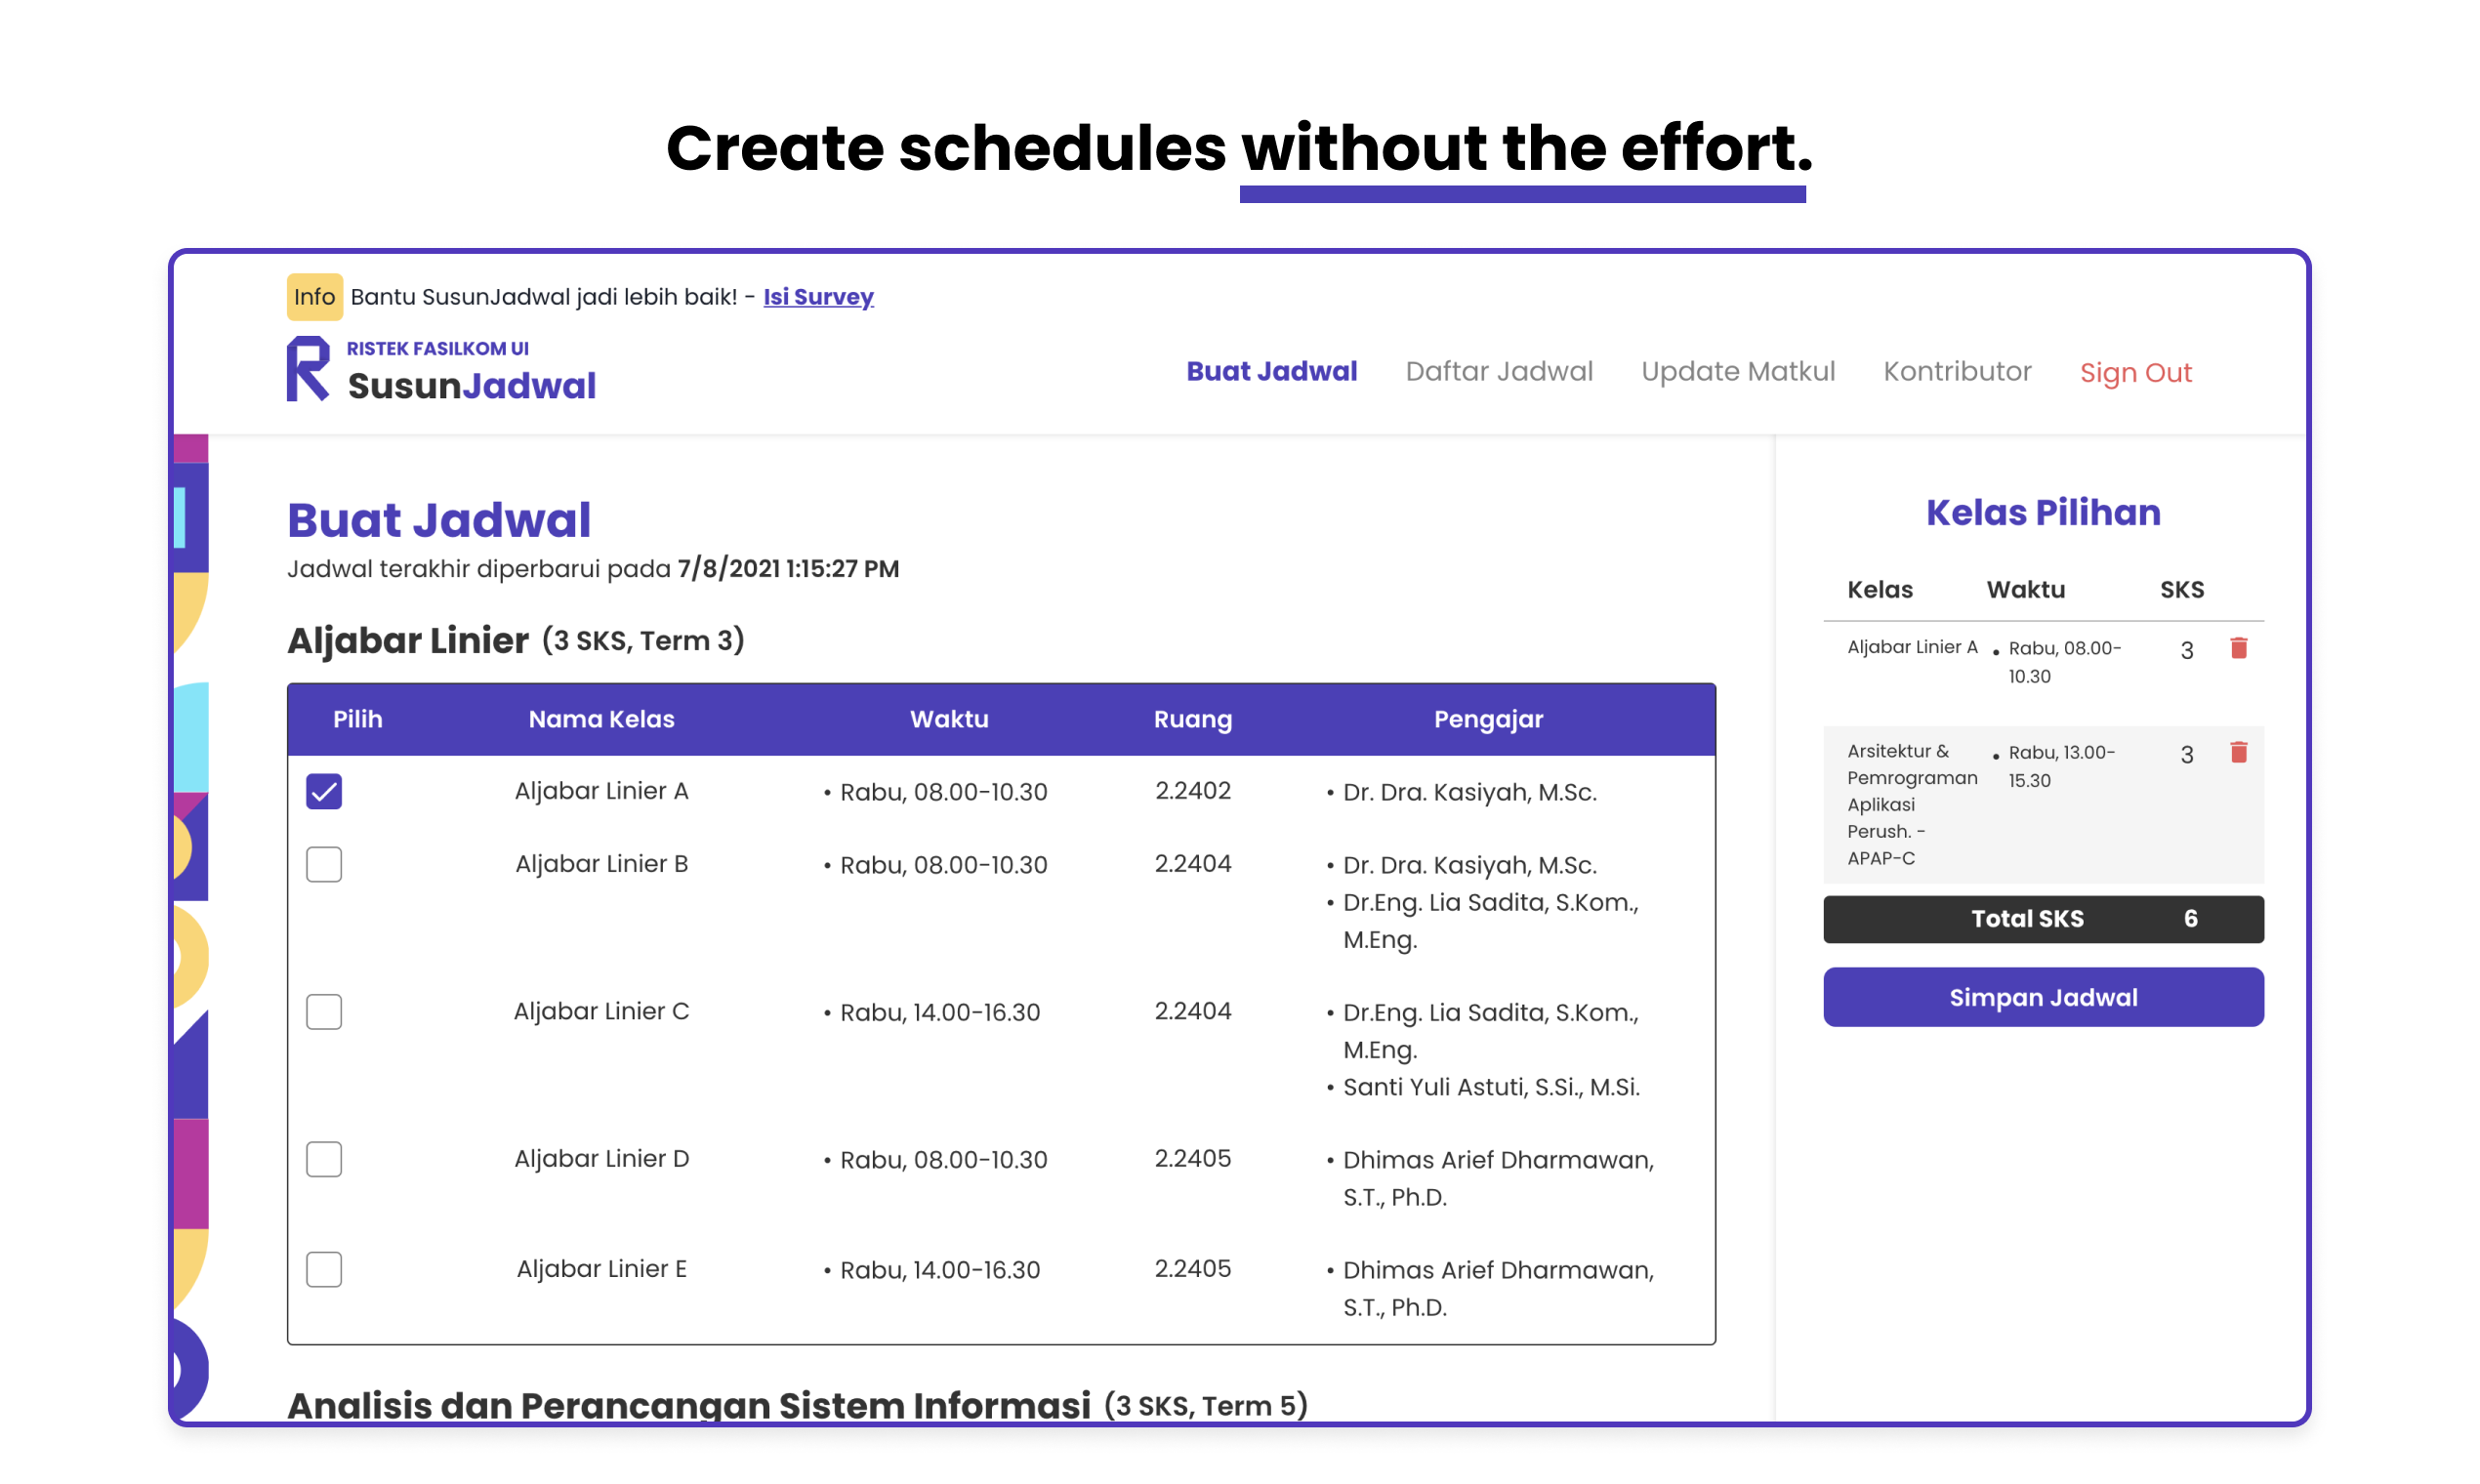Delete Aljabar Linier A from Kelas Pilihan
This screenshot has width=2480, height=1484.
[2238, 648]
